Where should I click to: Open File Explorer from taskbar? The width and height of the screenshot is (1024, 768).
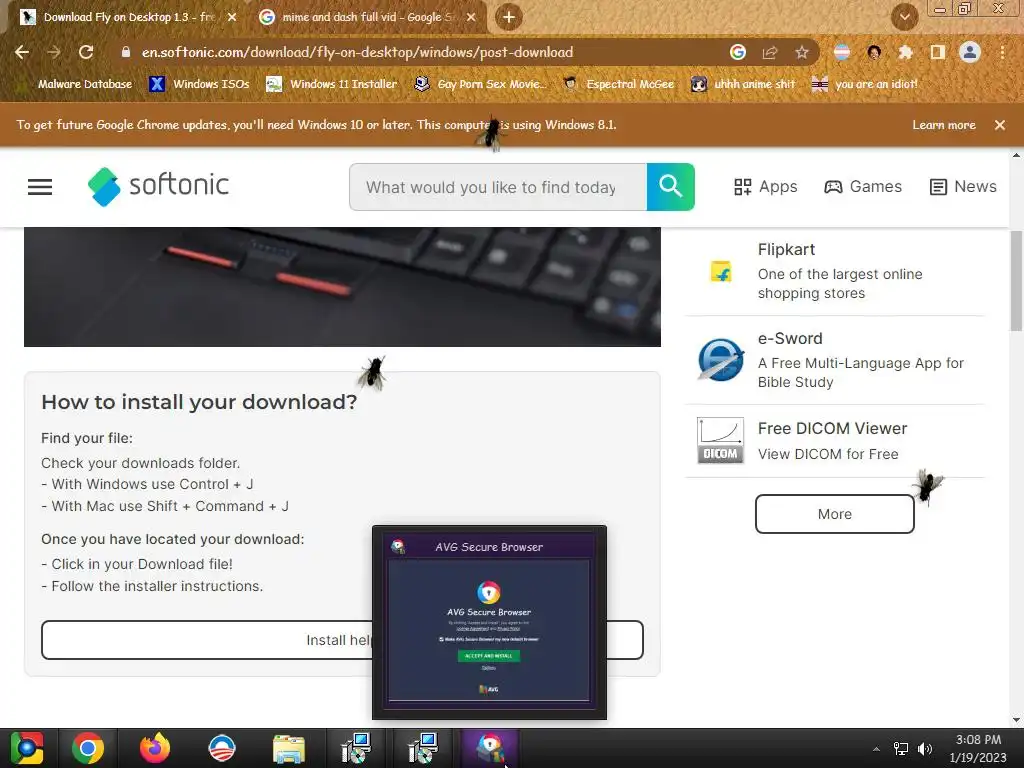point(289,750)
